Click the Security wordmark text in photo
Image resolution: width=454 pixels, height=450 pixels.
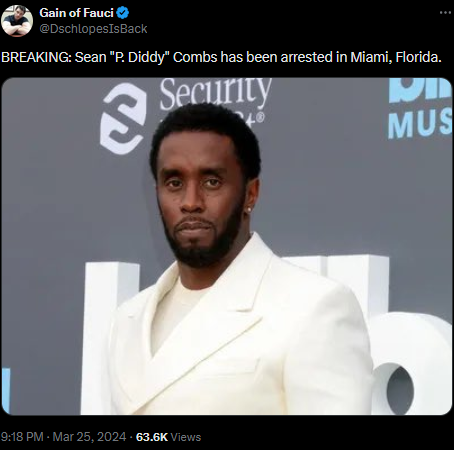click(215, 93)
